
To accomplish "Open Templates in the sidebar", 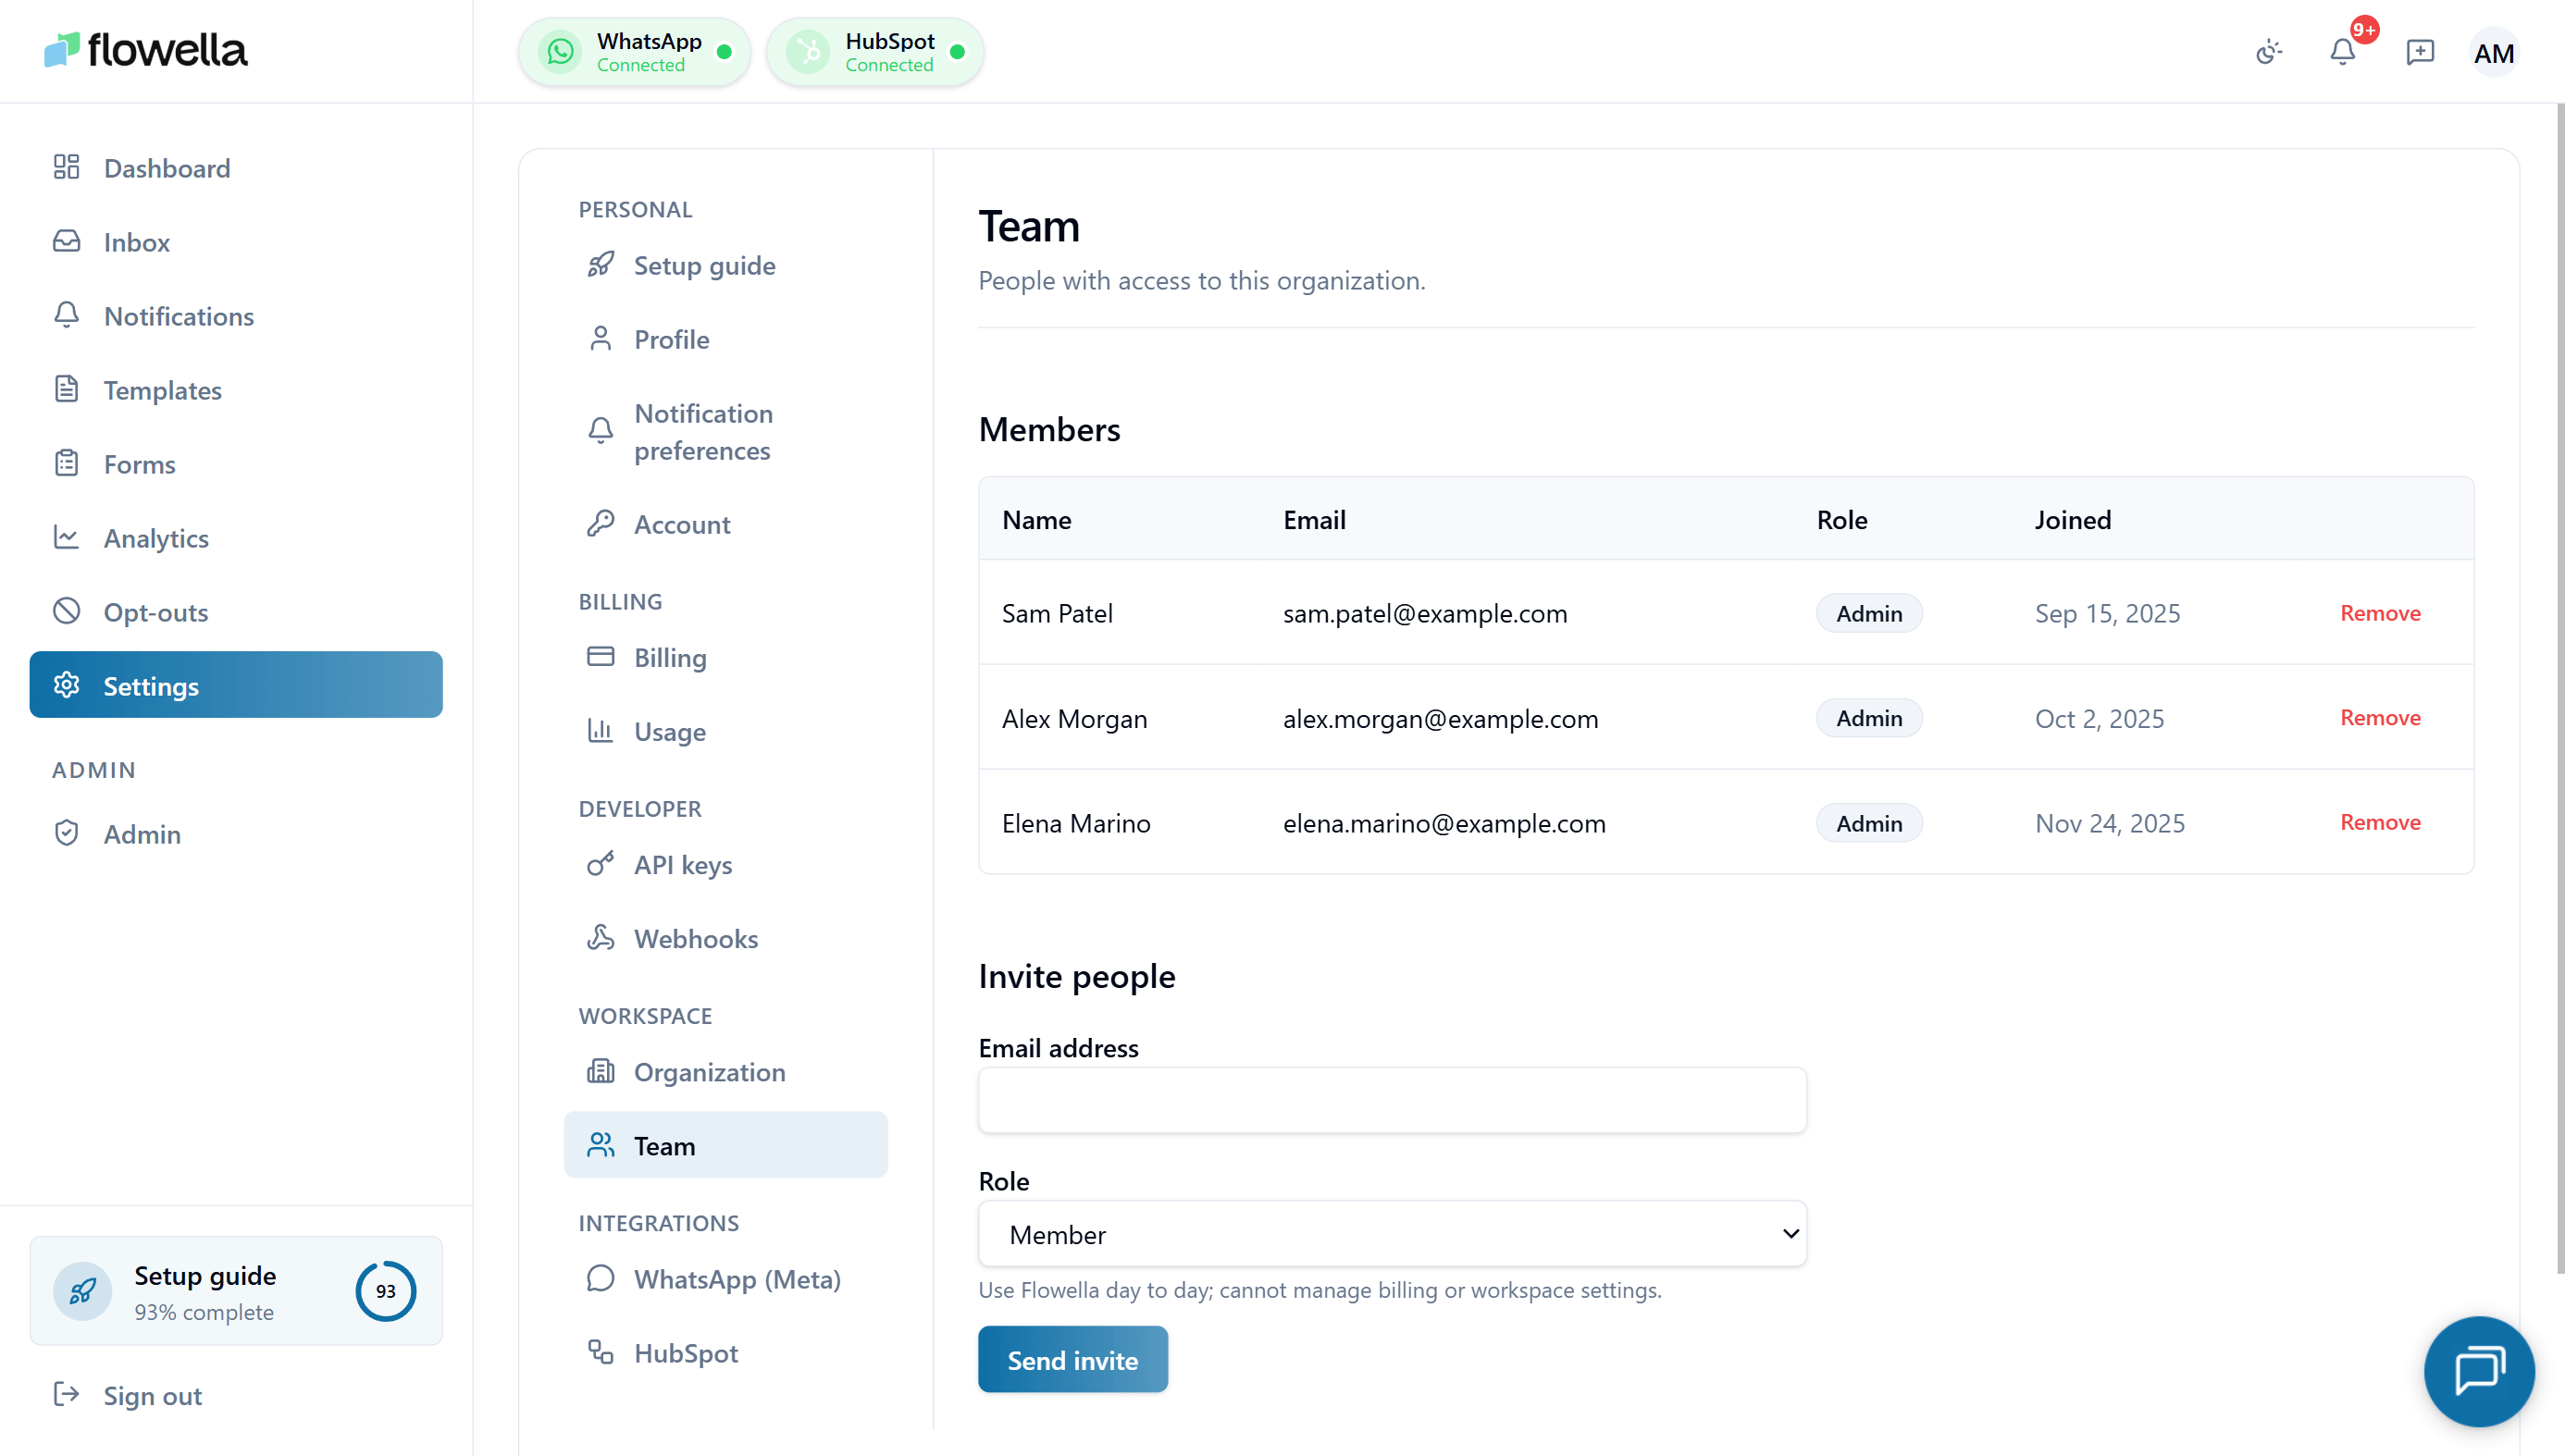I will pyautogui.click(x=236, y=390).
